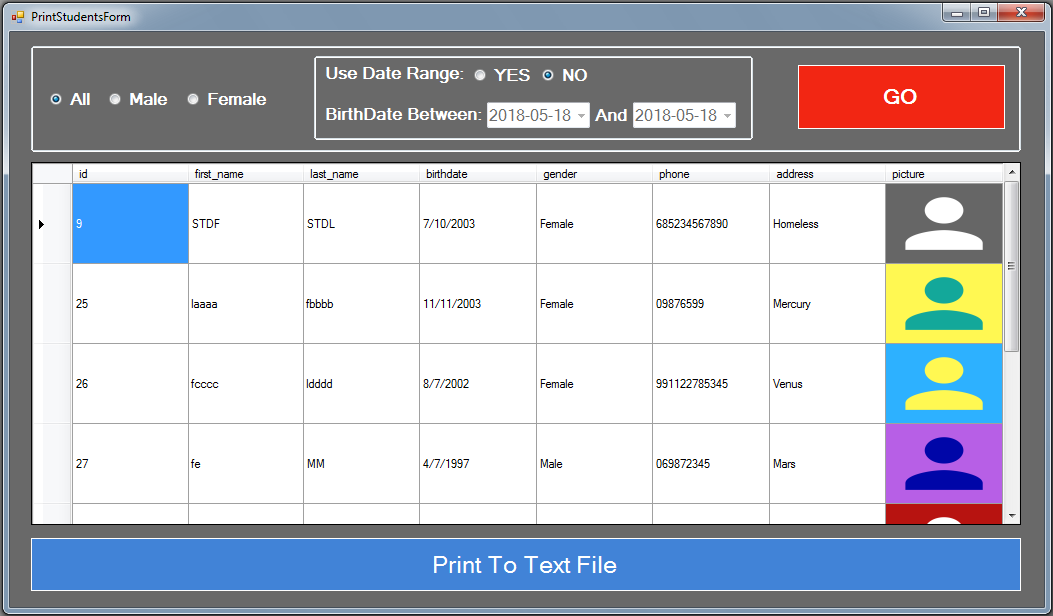Select the Male radio button
Viewport: 1053px width, 616px height.
115,99
